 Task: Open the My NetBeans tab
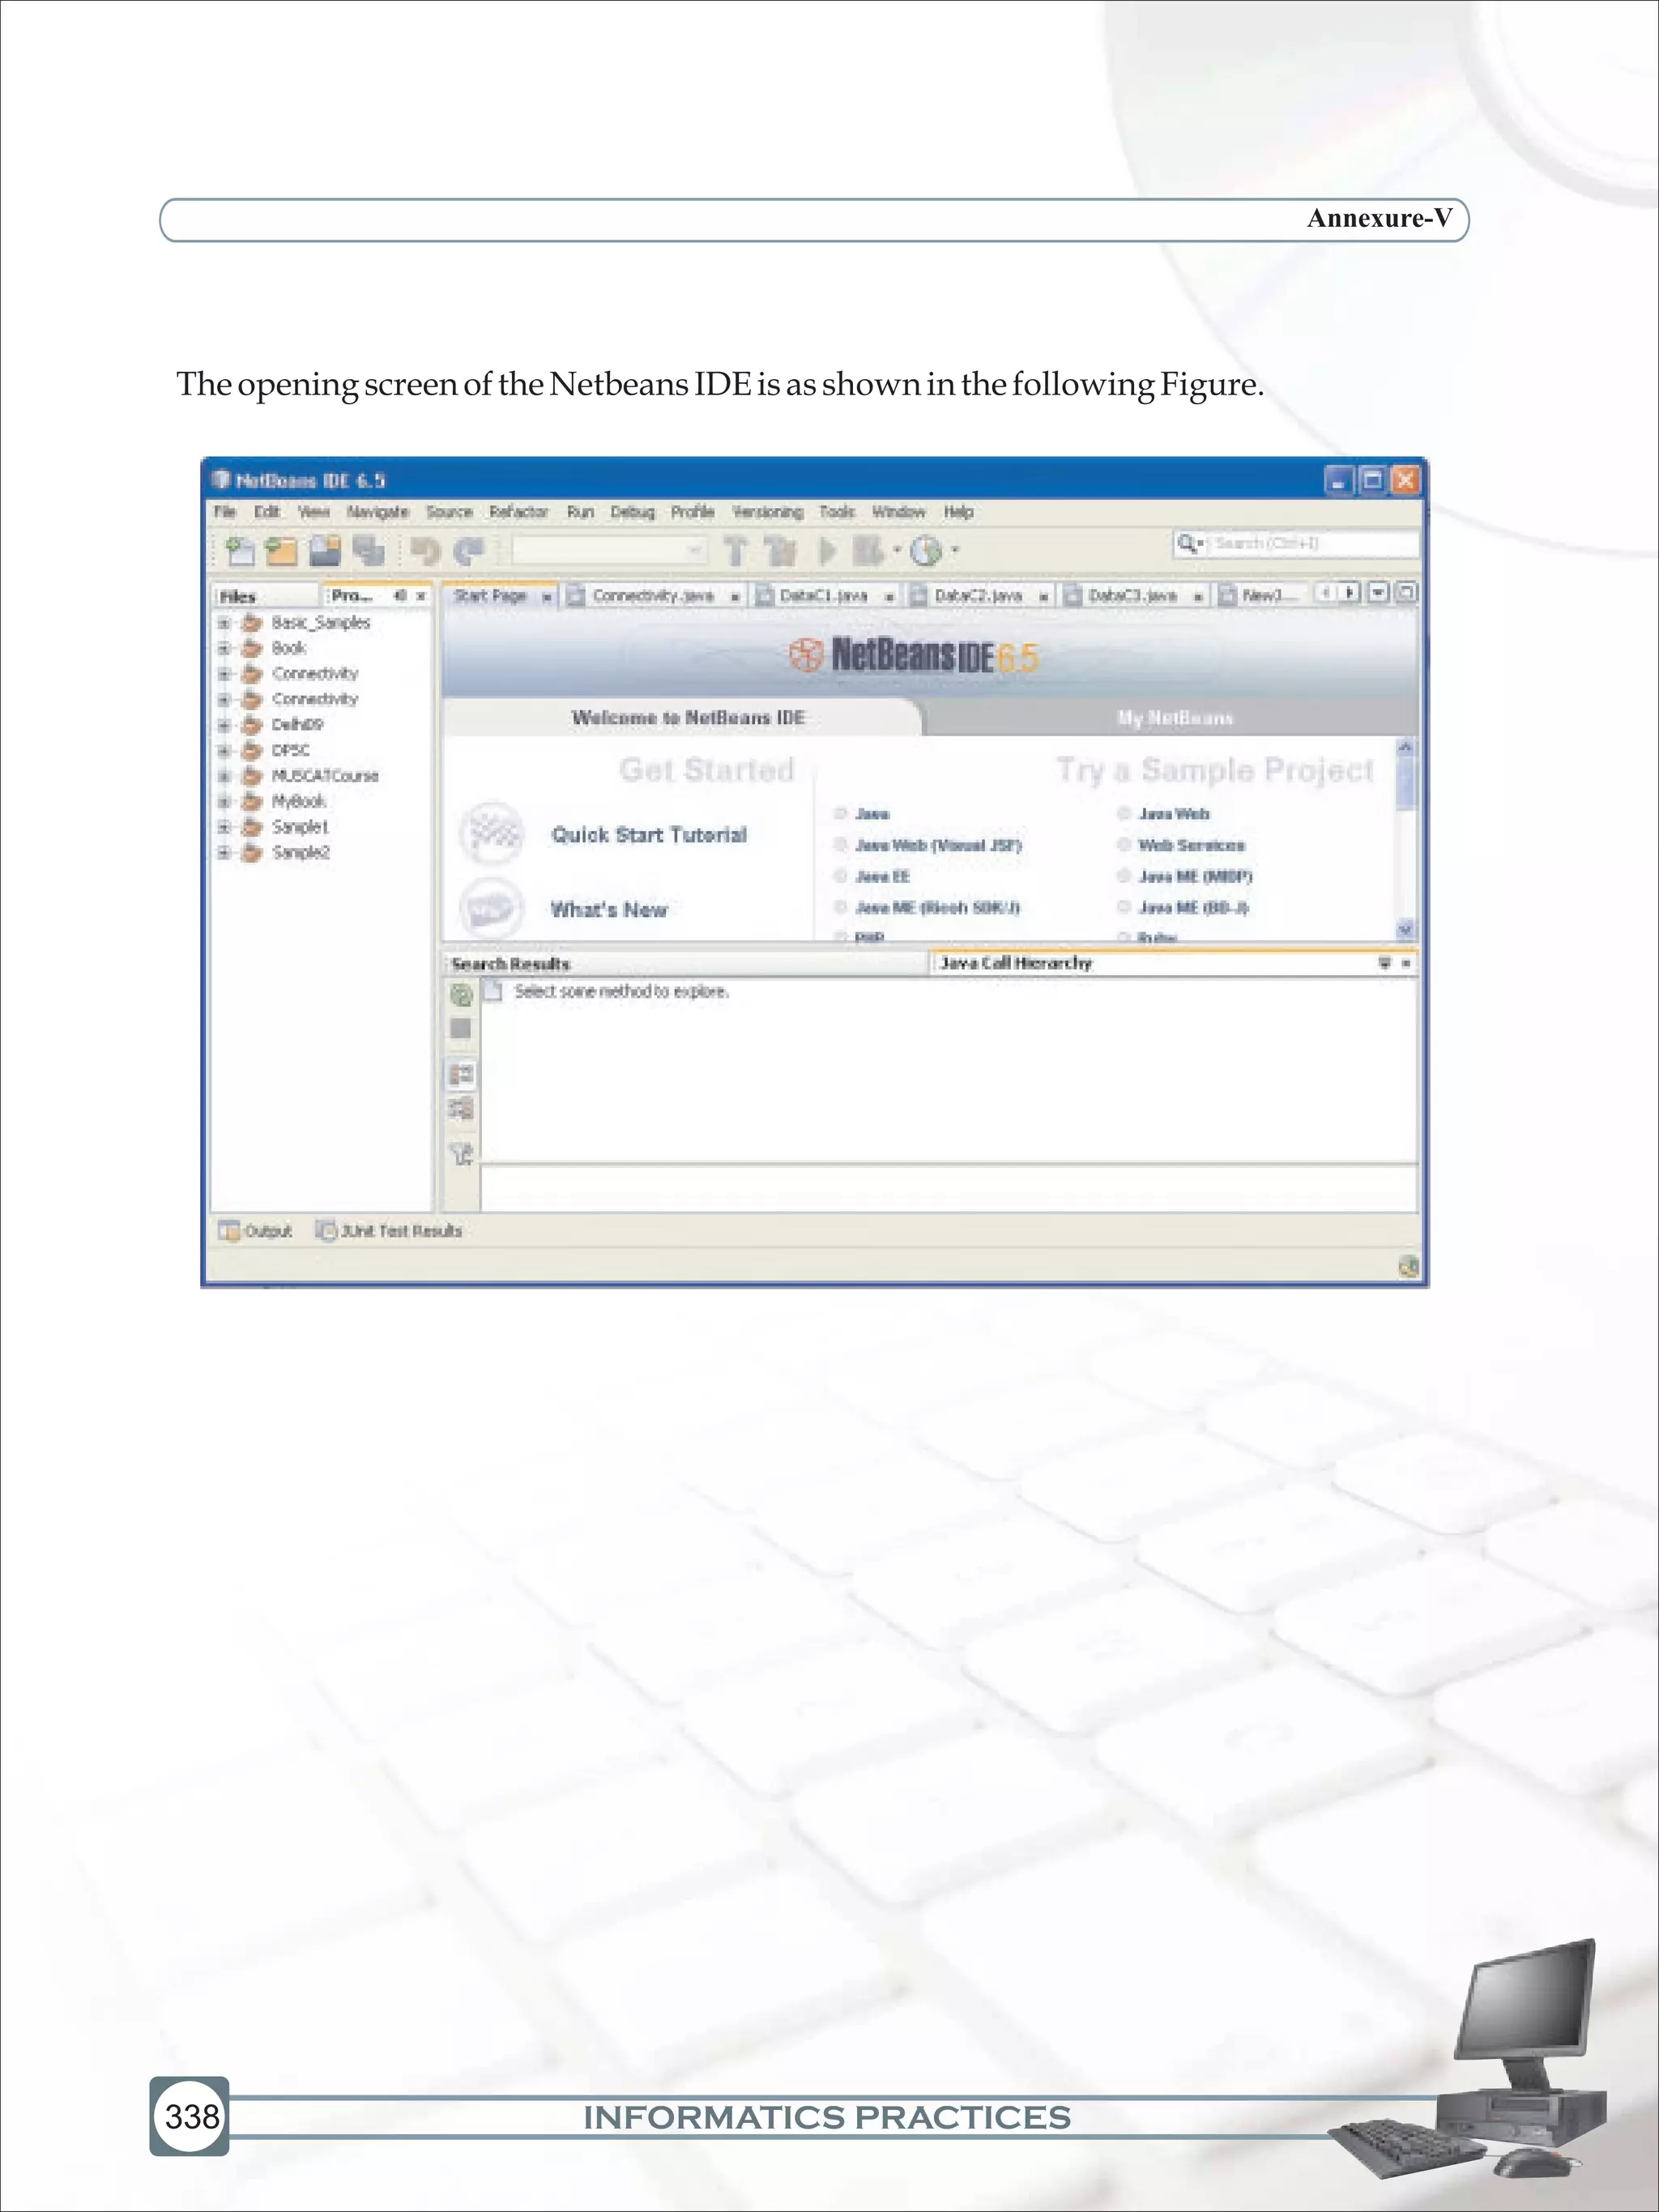click(x=1175, y=718)
